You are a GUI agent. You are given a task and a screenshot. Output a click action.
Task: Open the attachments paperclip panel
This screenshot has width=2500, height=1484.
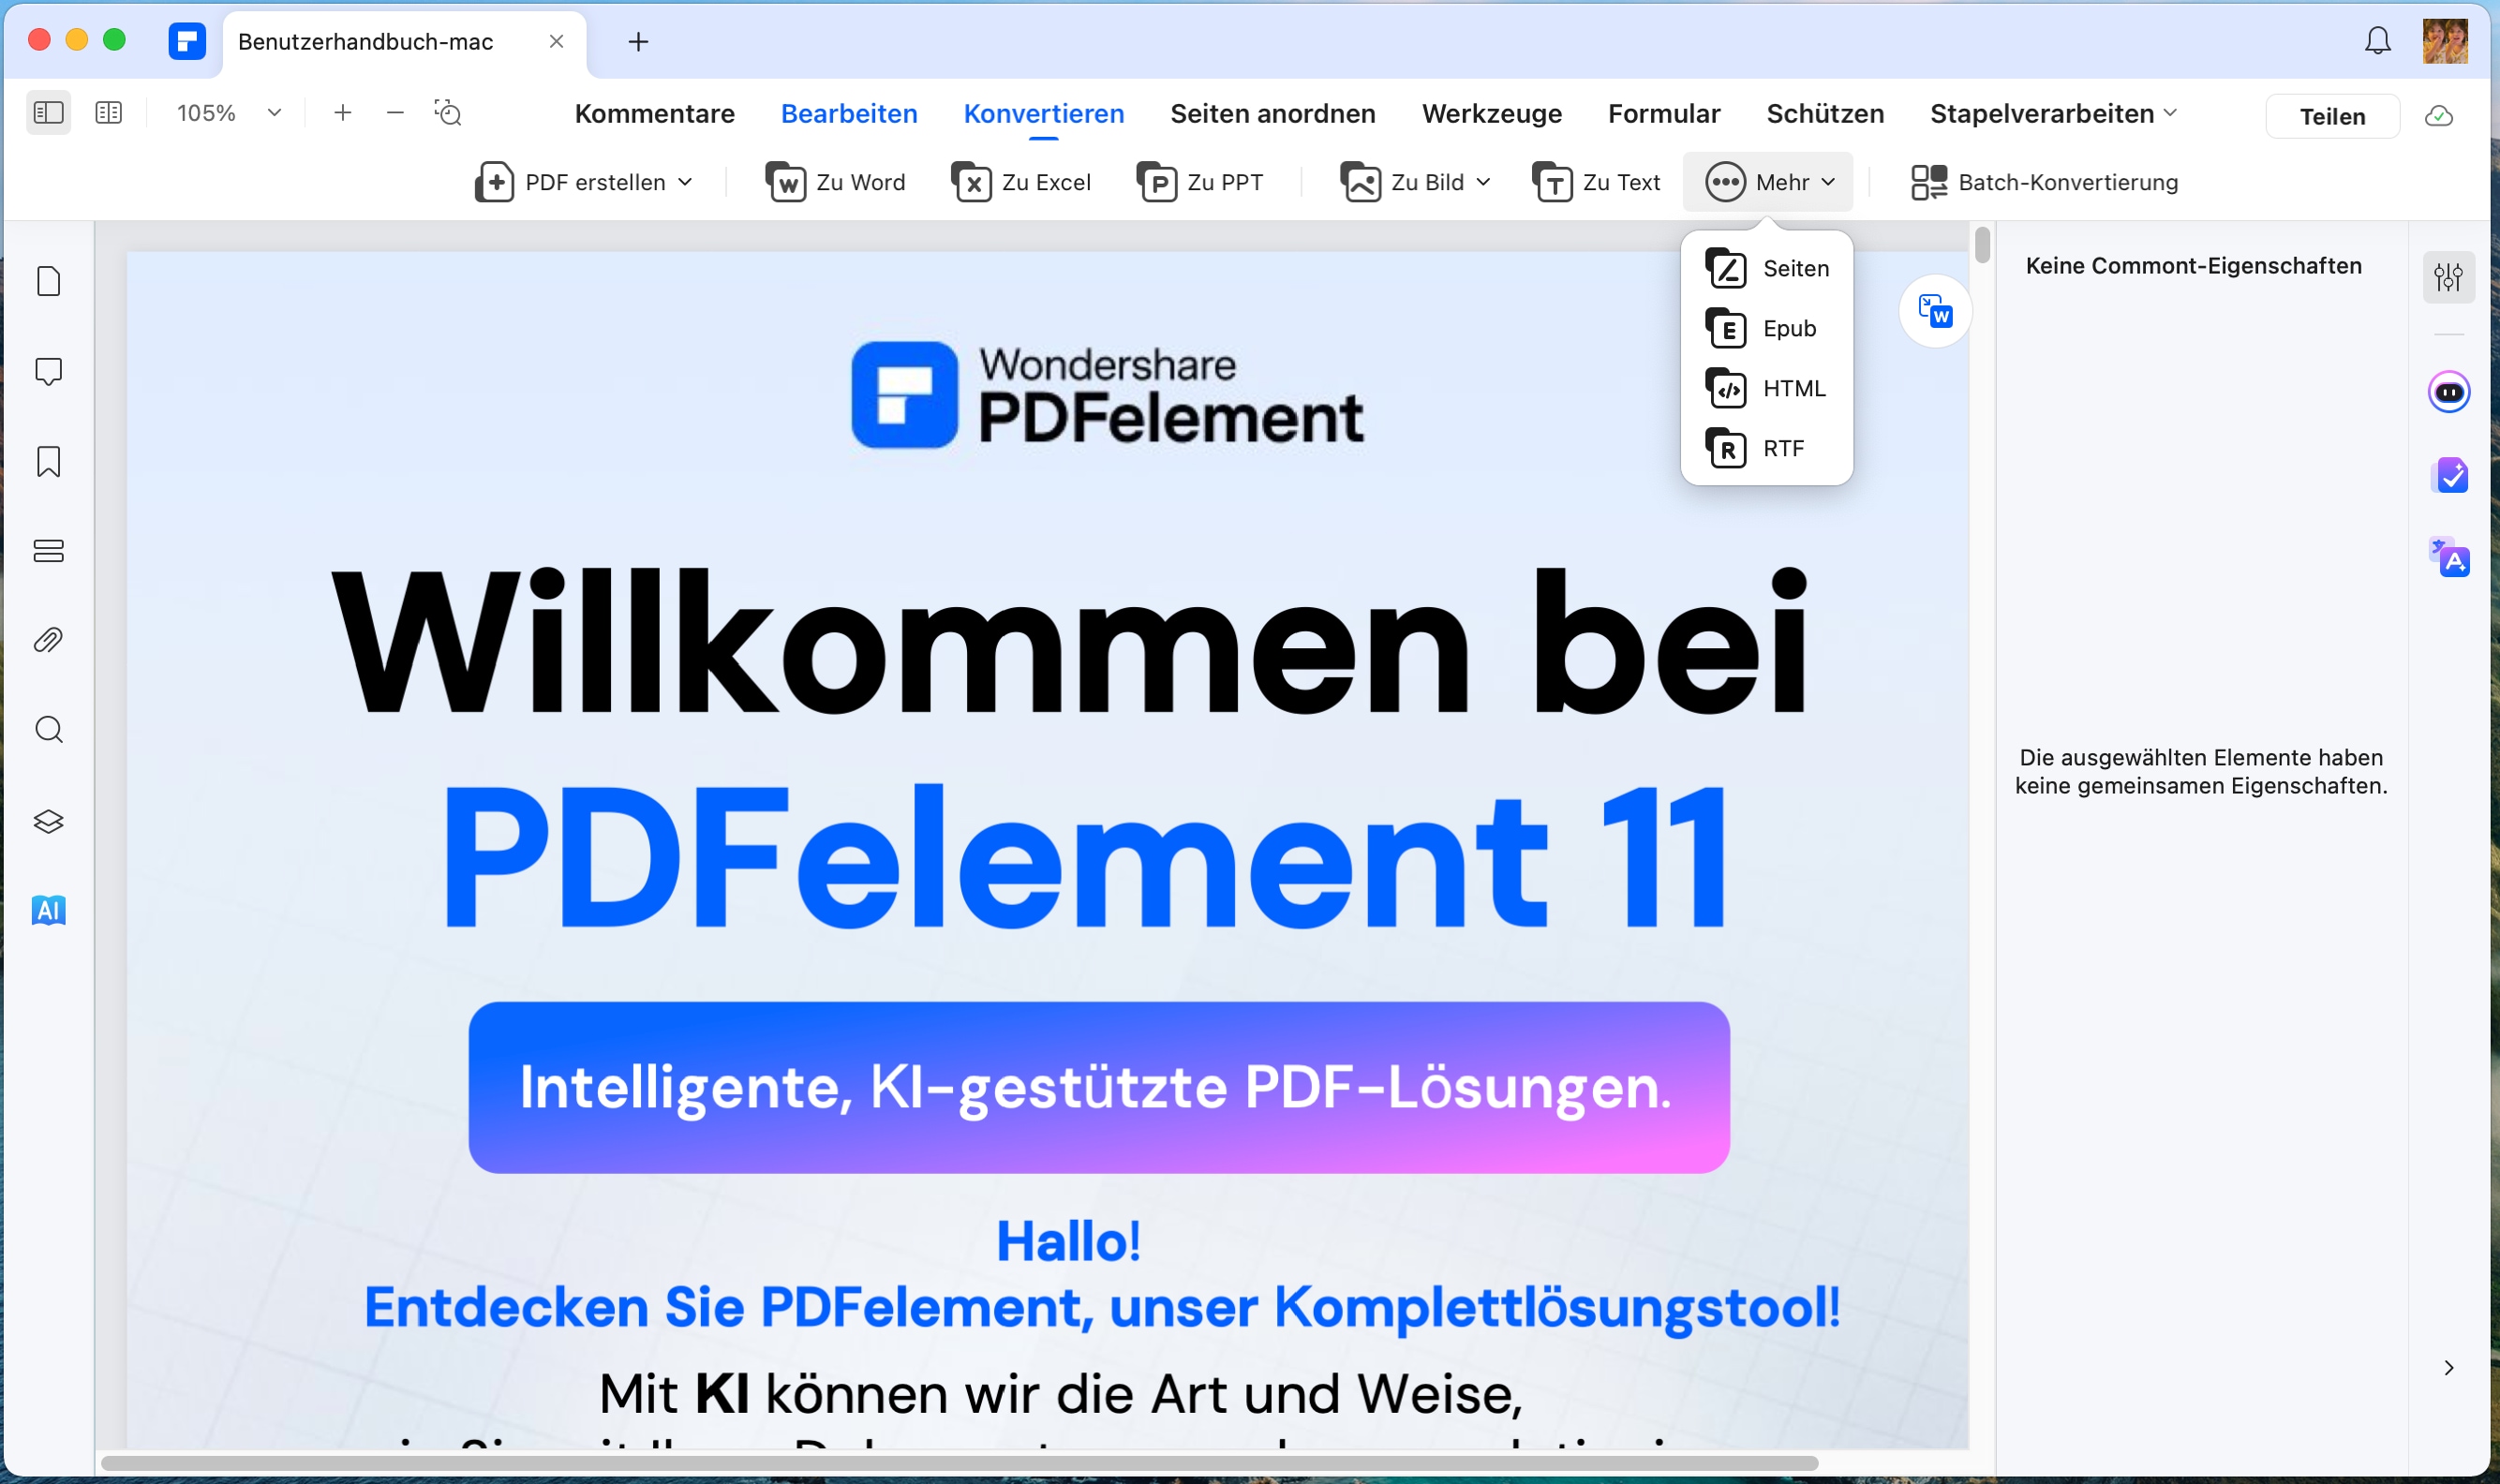point(48,640)
